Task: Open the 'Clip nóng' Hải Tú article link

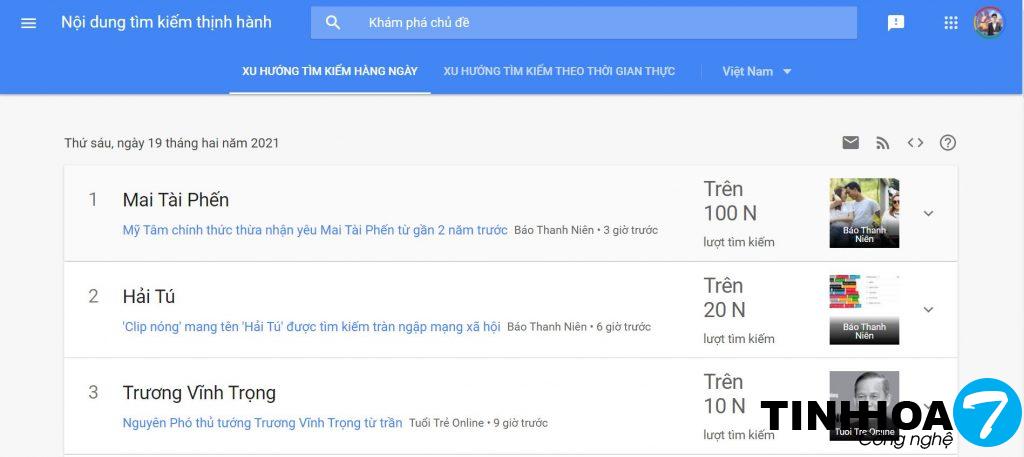Action: point(311,327)
